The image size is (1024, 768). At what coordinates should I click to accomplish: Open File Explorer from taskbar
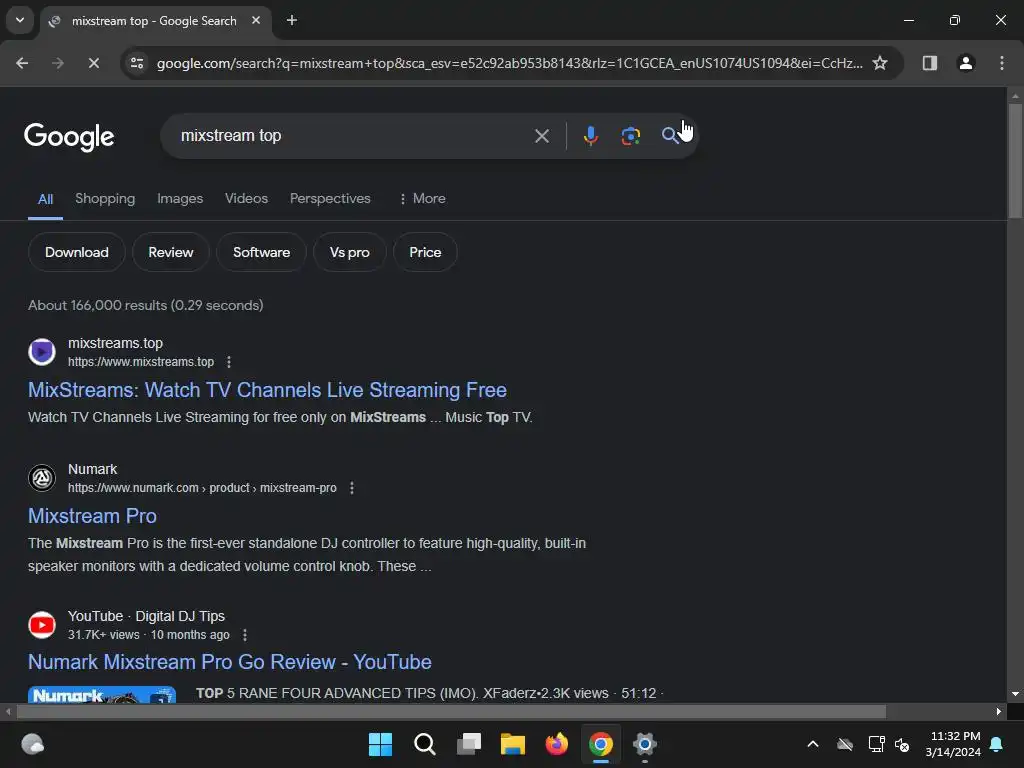click(513, 744)
